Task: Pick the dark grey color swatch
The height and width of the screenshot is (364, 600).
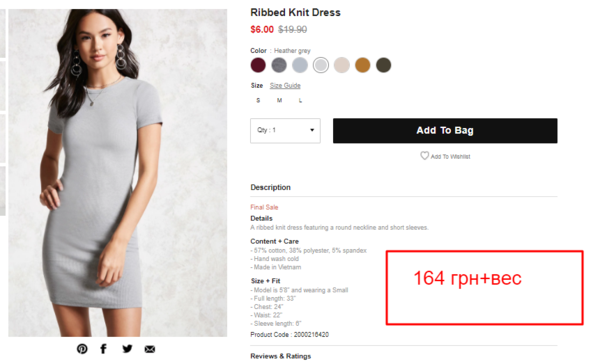Action: tap(279, 65)
